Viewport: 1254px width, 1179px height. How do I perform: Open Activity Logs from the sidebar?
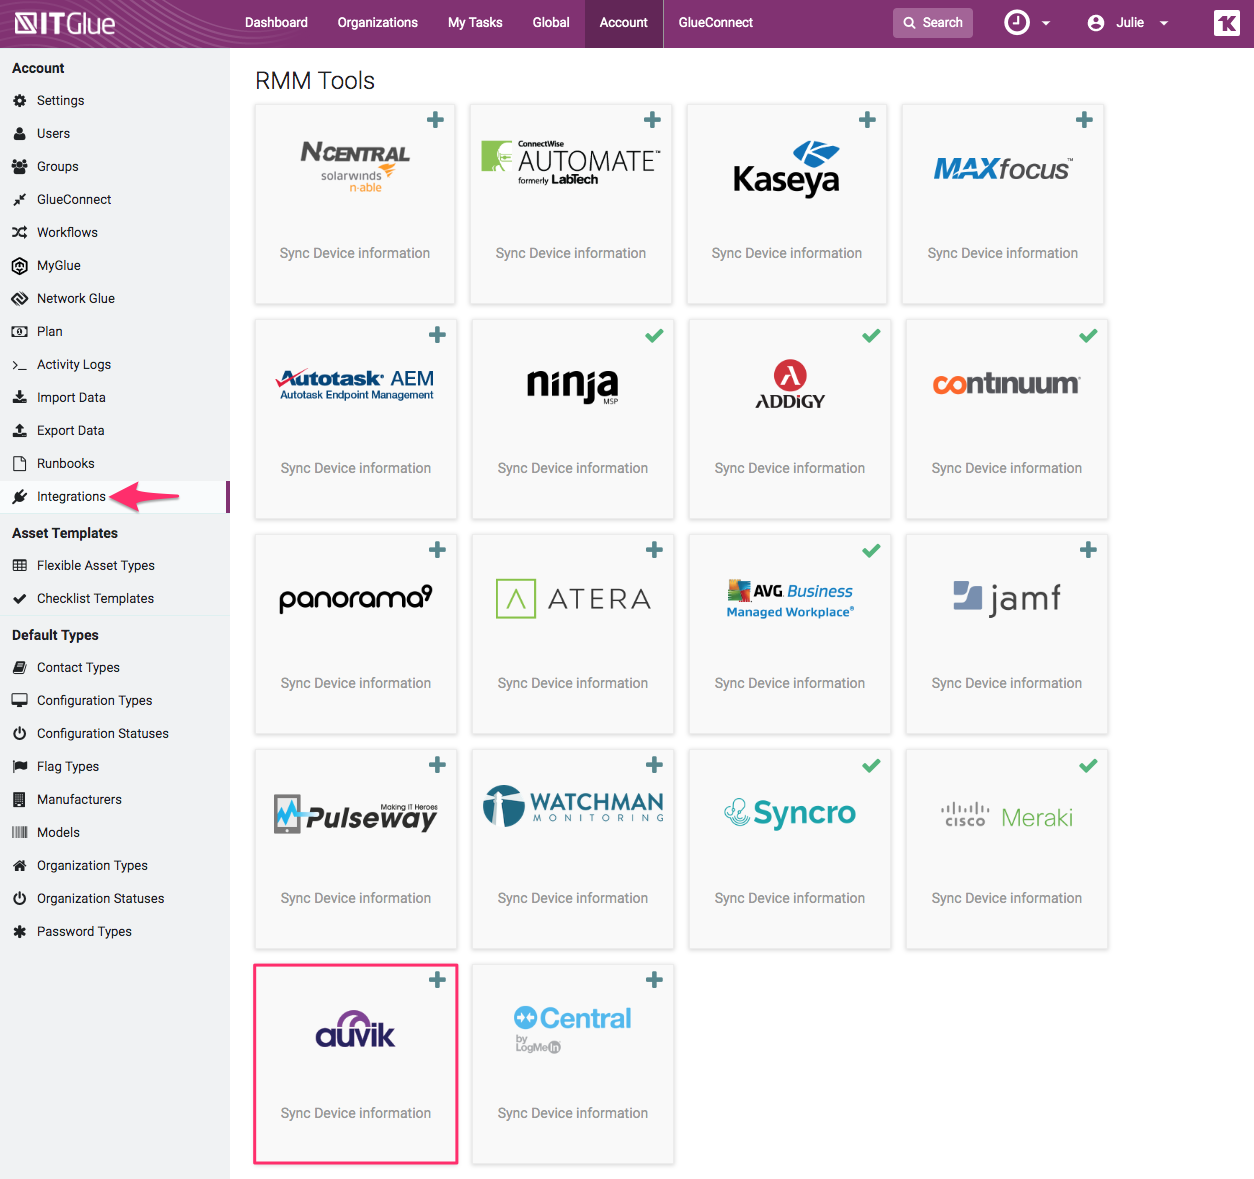tap(72, 364)
